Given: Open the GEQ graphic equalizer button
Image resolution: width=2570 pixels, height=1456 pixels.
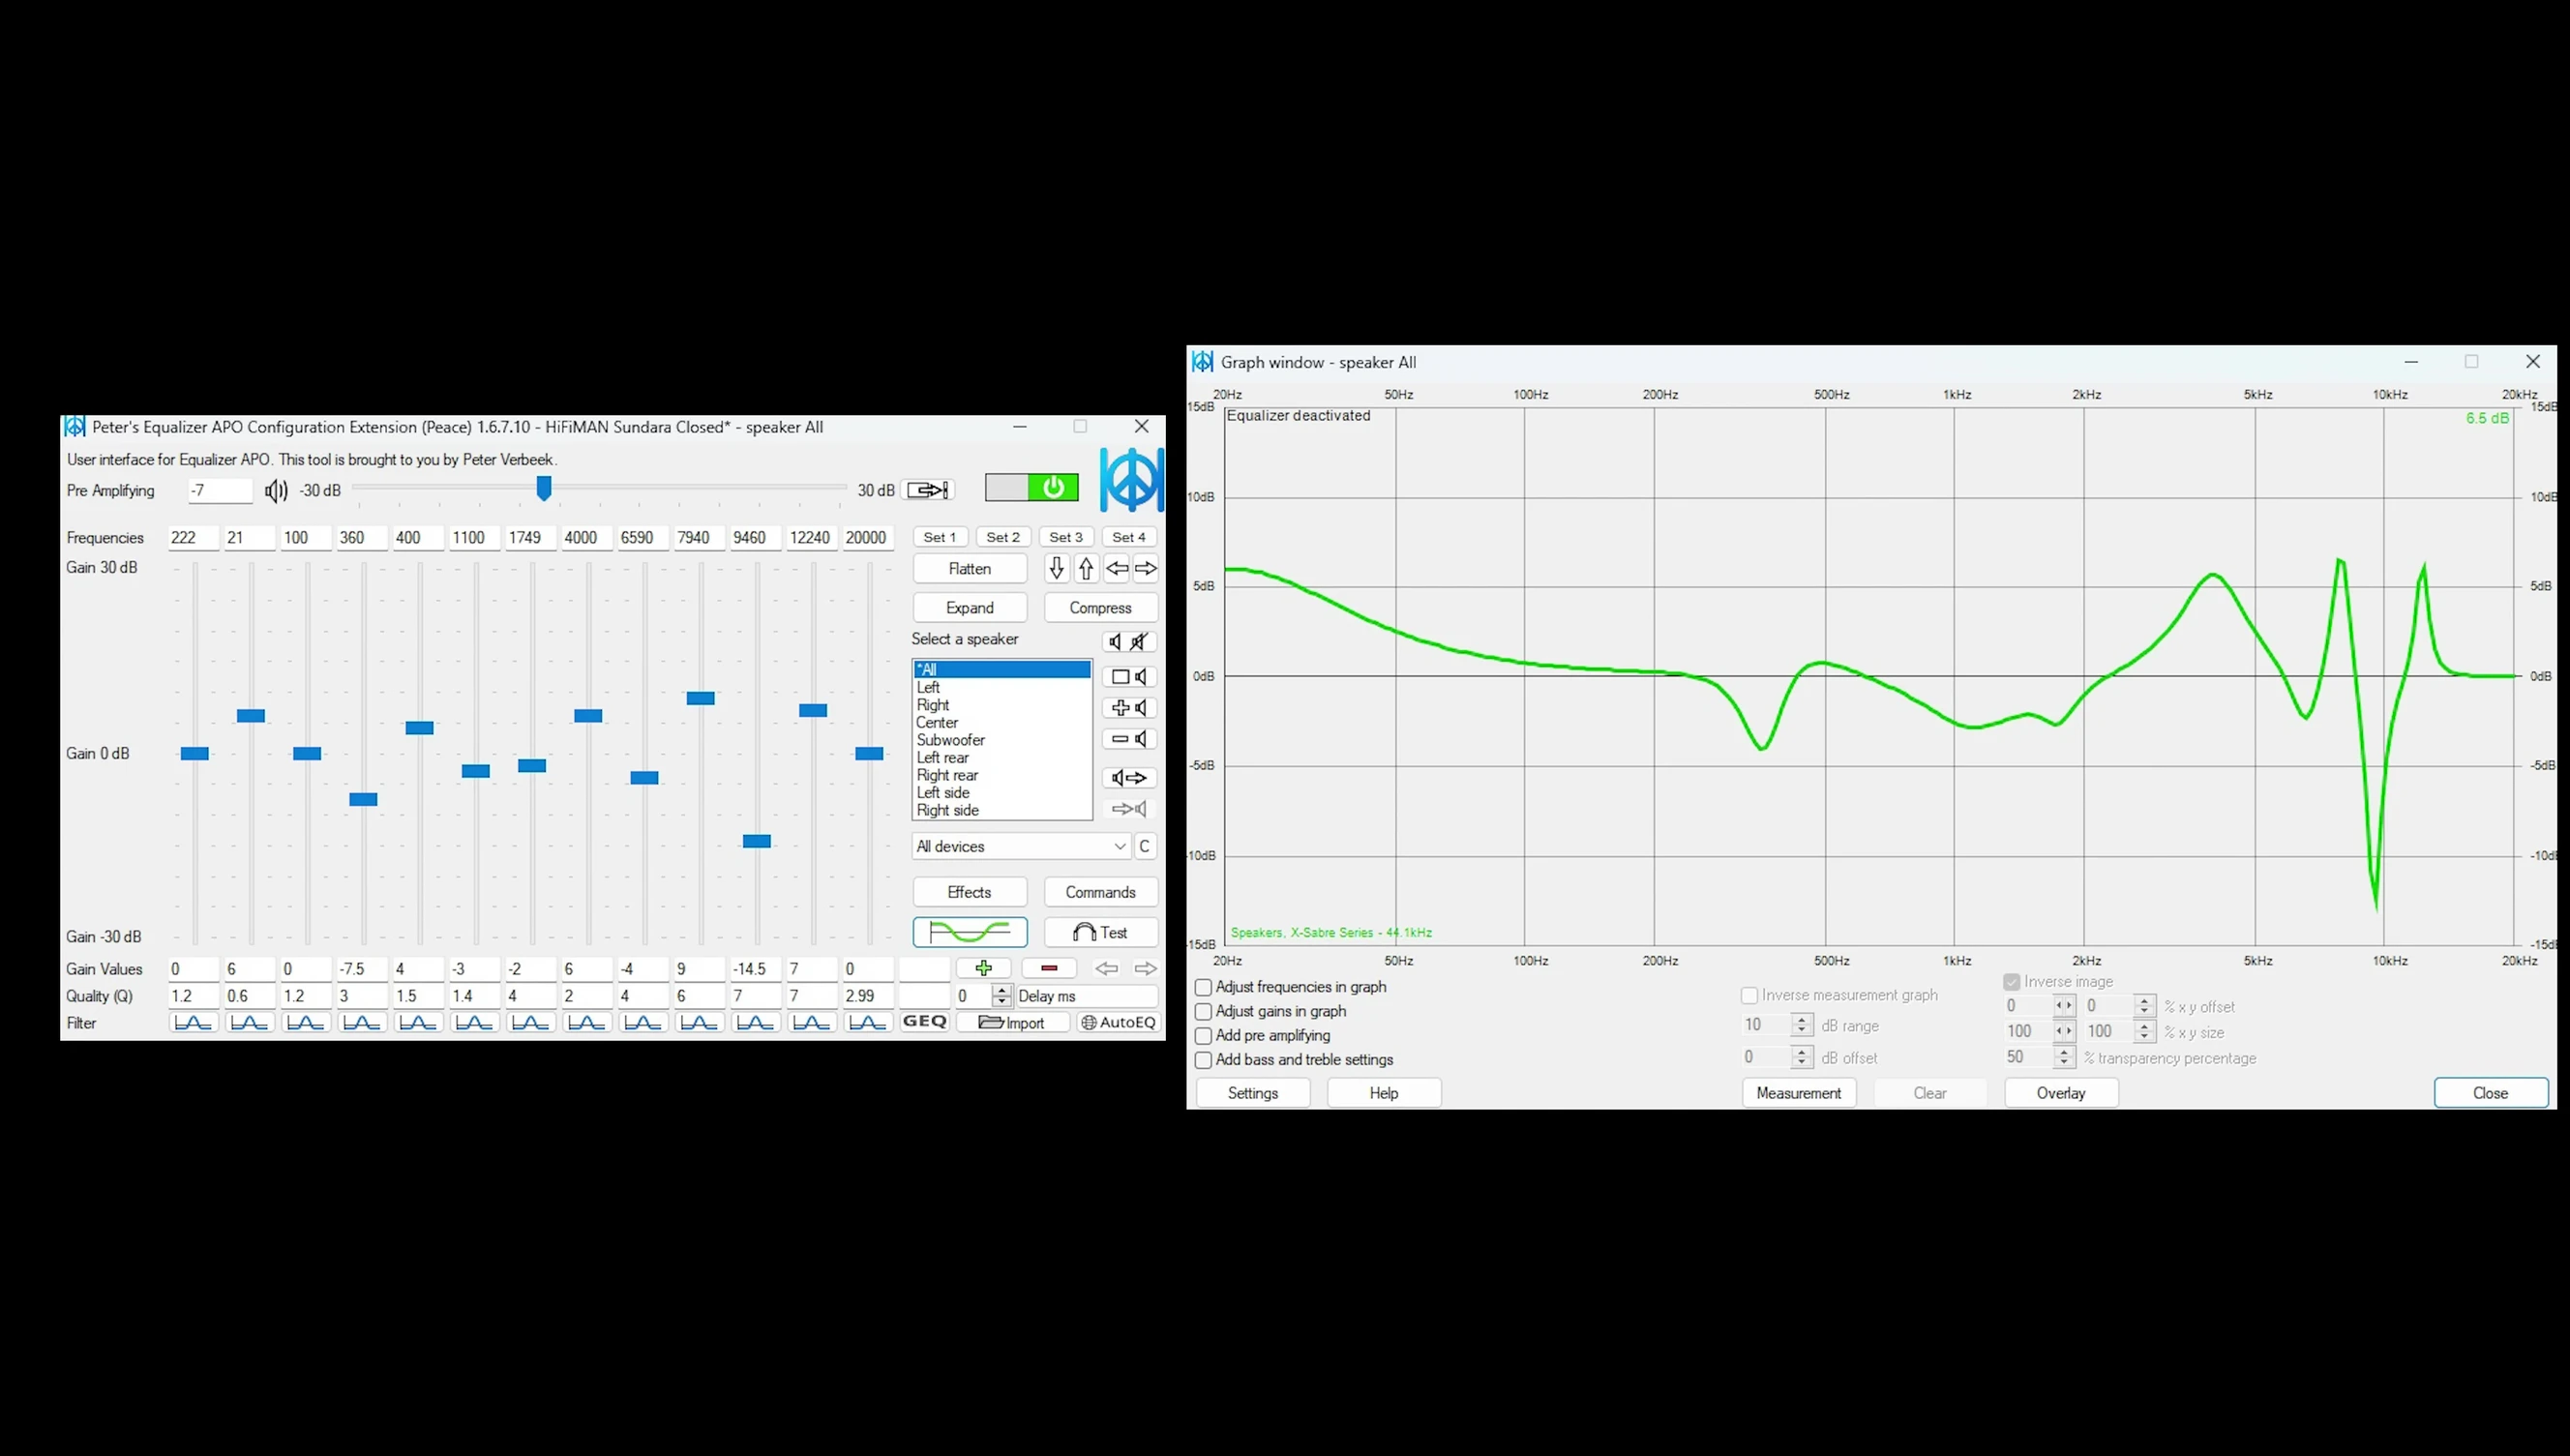Looking at the screenshot, I should [x=924, y=1022].
